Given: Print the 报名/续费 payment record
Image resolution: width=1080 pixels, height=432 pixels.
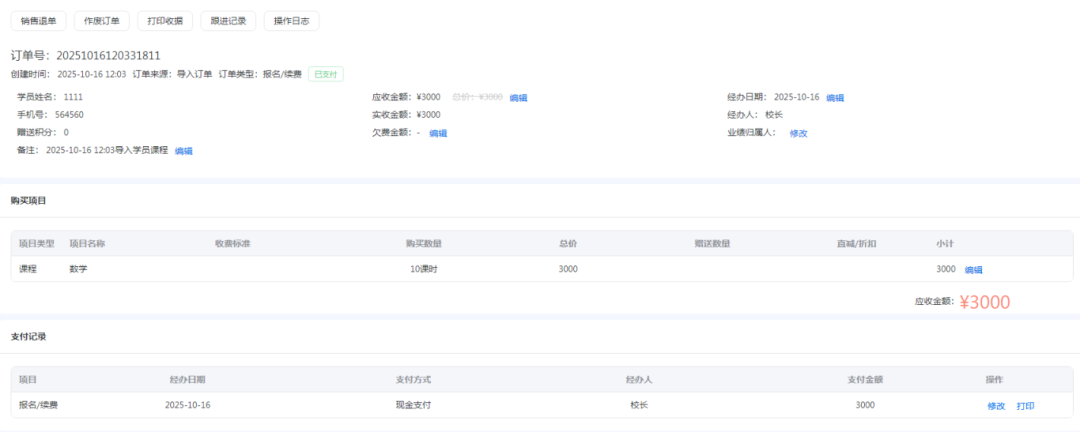Looking at the screenshot, I should pyautogui.click(x=1025, y=406).
